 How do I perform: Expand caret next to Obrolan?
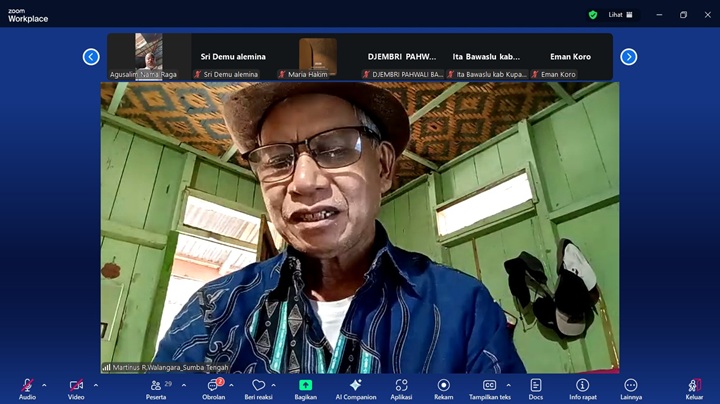click(231, 385)
